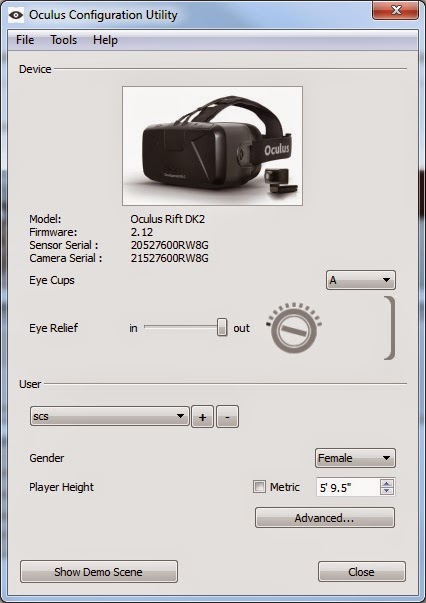
Task: Click the model text Oculus Rift DK2
Action: pyautogui.click(x=168, y=219)
